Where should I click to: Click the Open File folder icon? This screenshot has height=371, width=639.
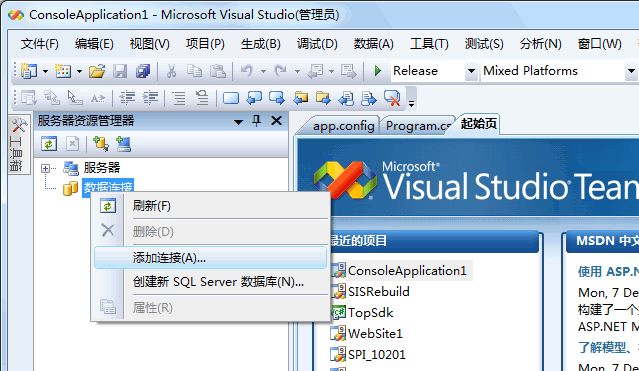click(x=97, y=71)
